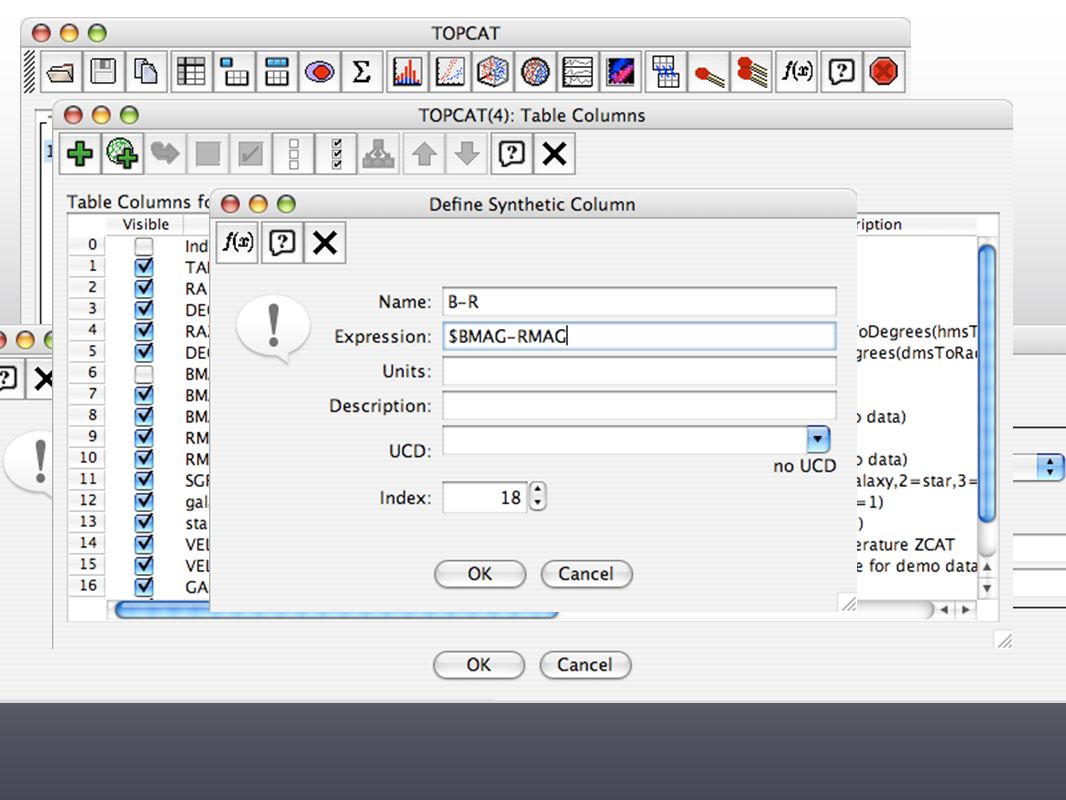This screenshot has height=800, width=1066.
Task: Toggle Visible checkbox for row 11
Action: click(143, 480)
